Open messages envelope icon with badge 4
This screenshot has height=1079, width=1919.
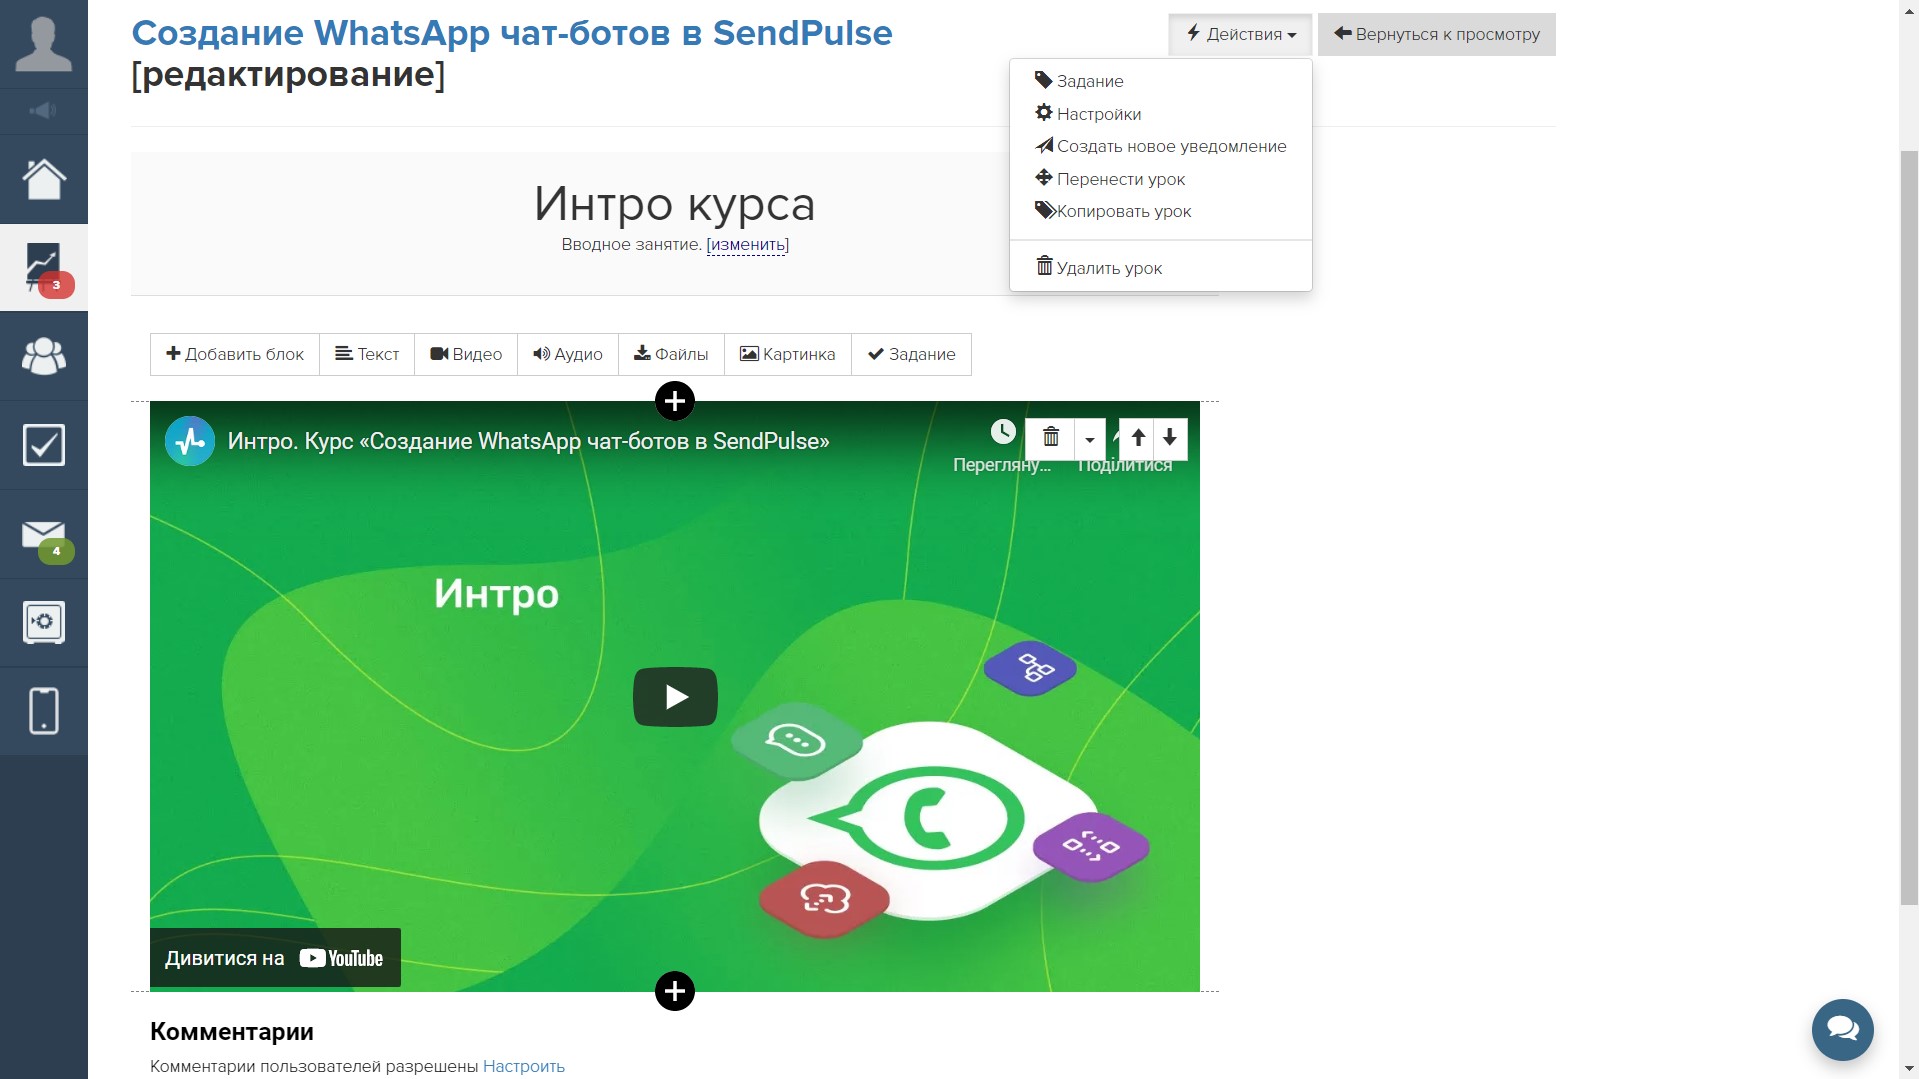pos(43,534)
